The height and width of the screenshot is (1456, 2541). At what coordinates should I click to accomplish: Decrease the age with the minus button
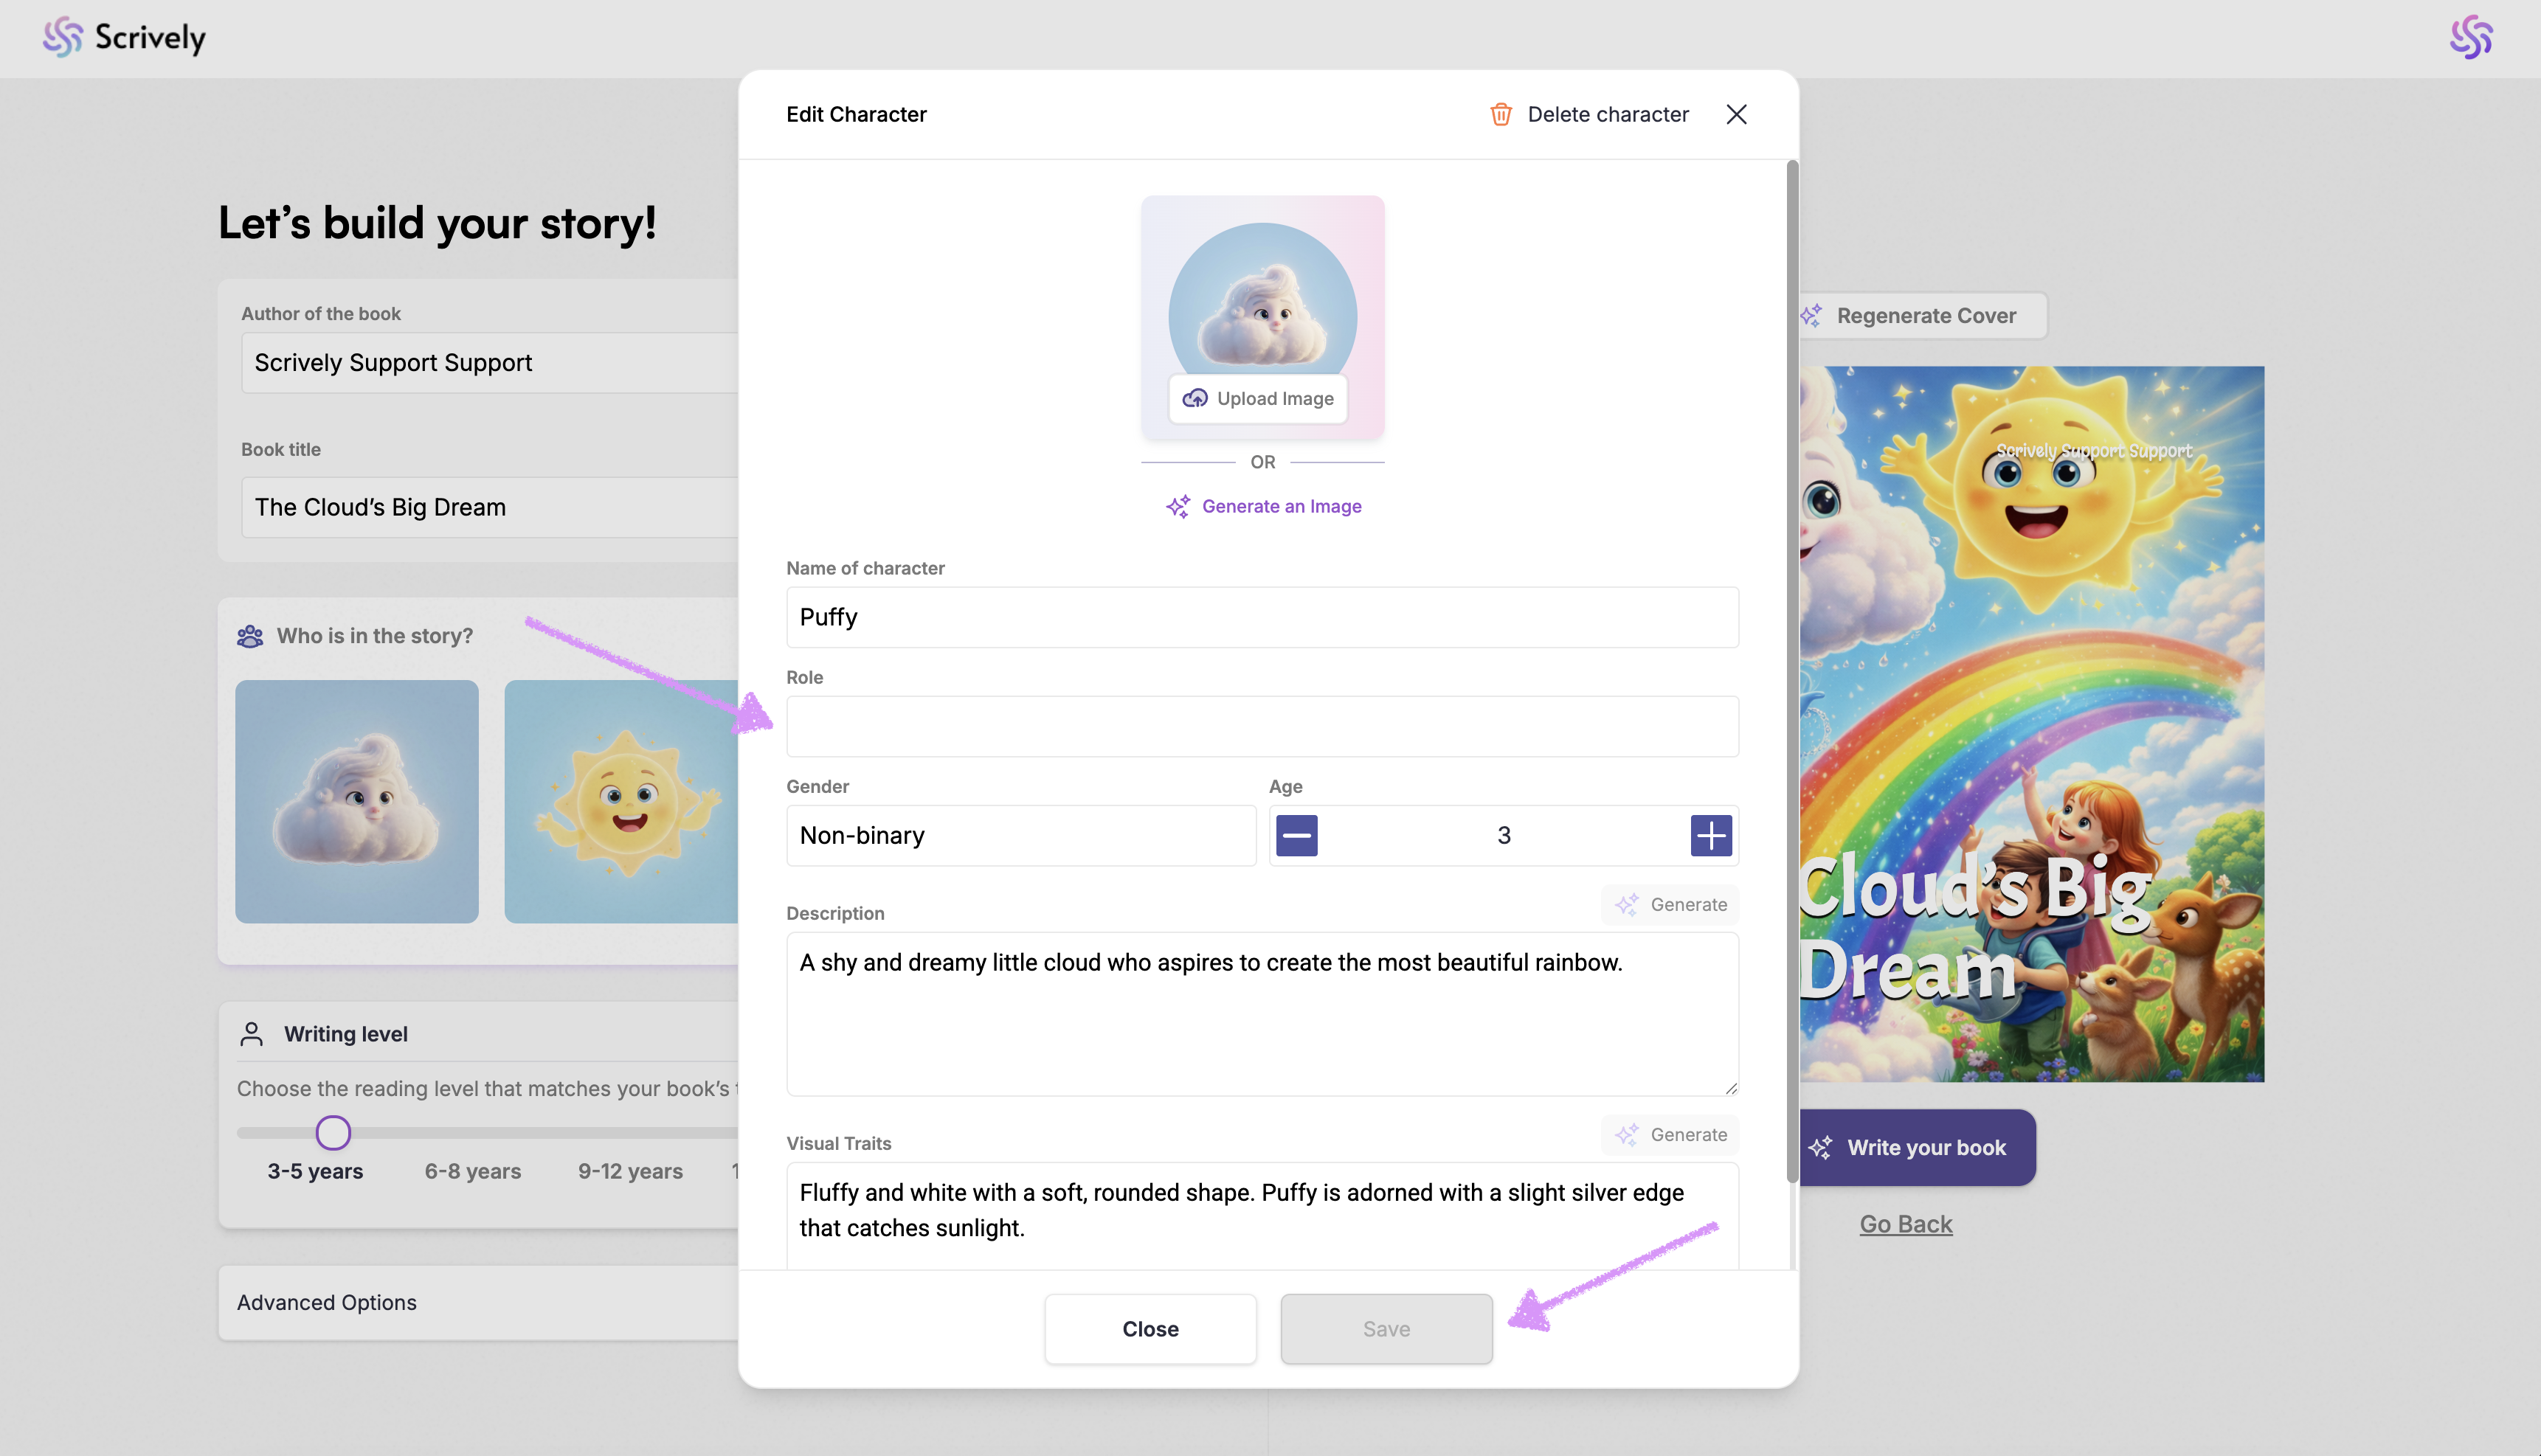point(1296,835)
